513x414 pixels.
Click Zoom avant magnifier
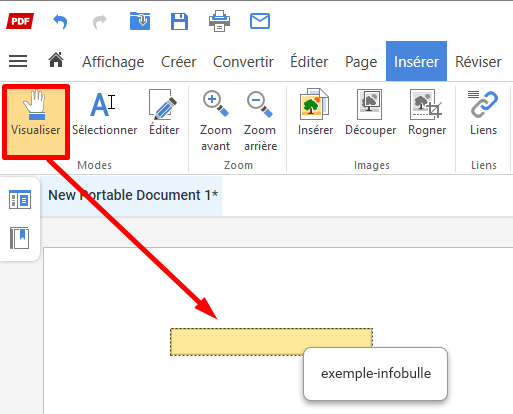[x=215, y=121]
